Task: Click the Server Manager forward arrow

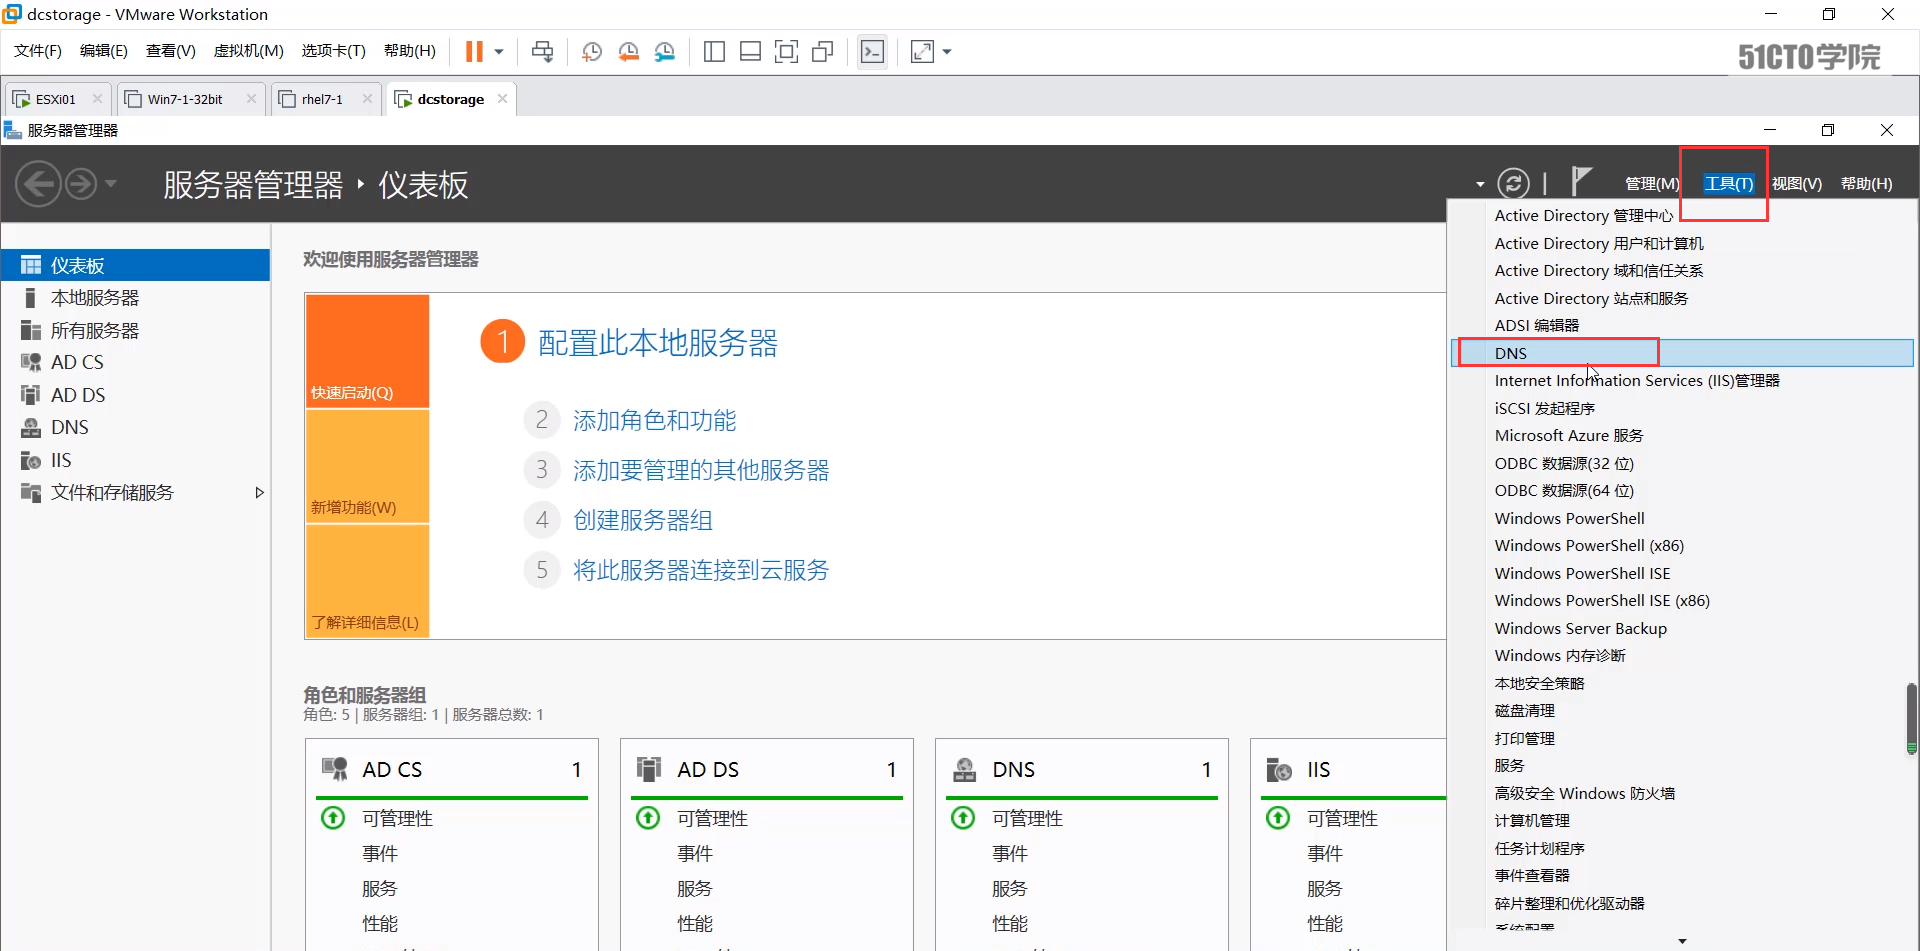Action: (x=81, y=184)
